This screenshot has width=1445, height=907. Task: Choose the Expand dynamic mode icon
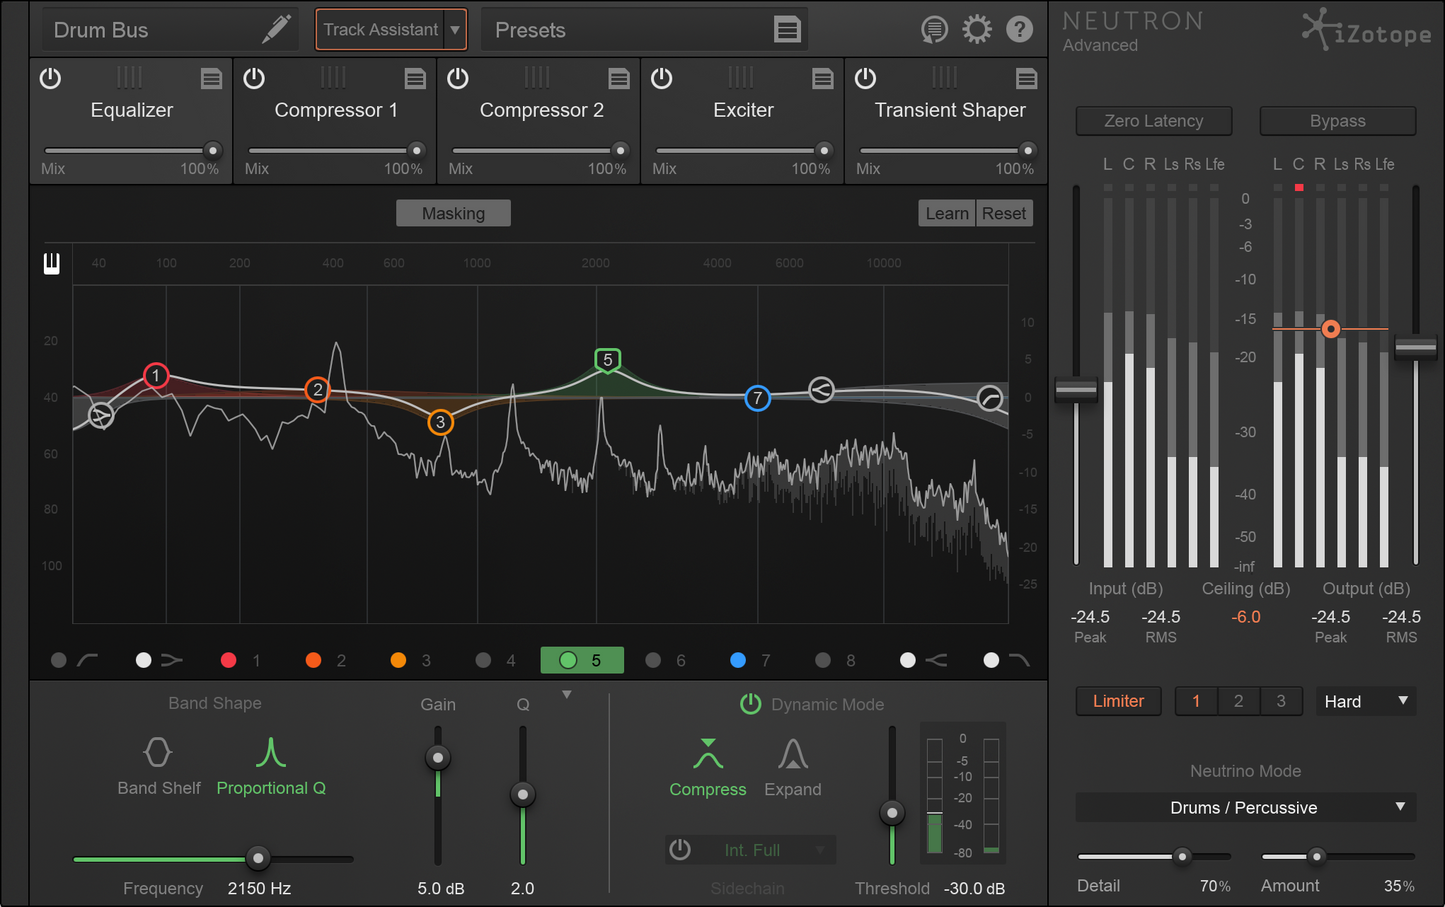tap(792, 754)
